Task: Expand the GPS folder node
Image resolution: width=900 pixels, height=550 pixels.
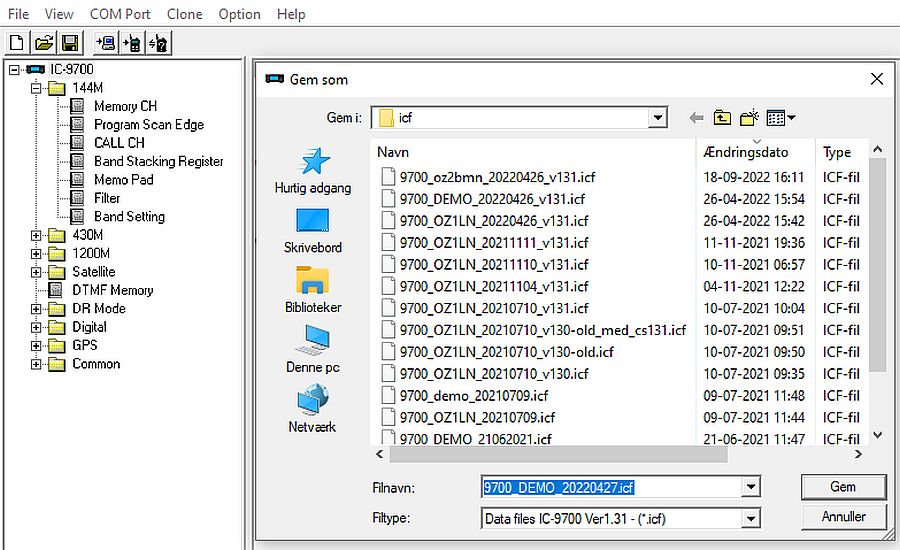Action: coord(36,346)
